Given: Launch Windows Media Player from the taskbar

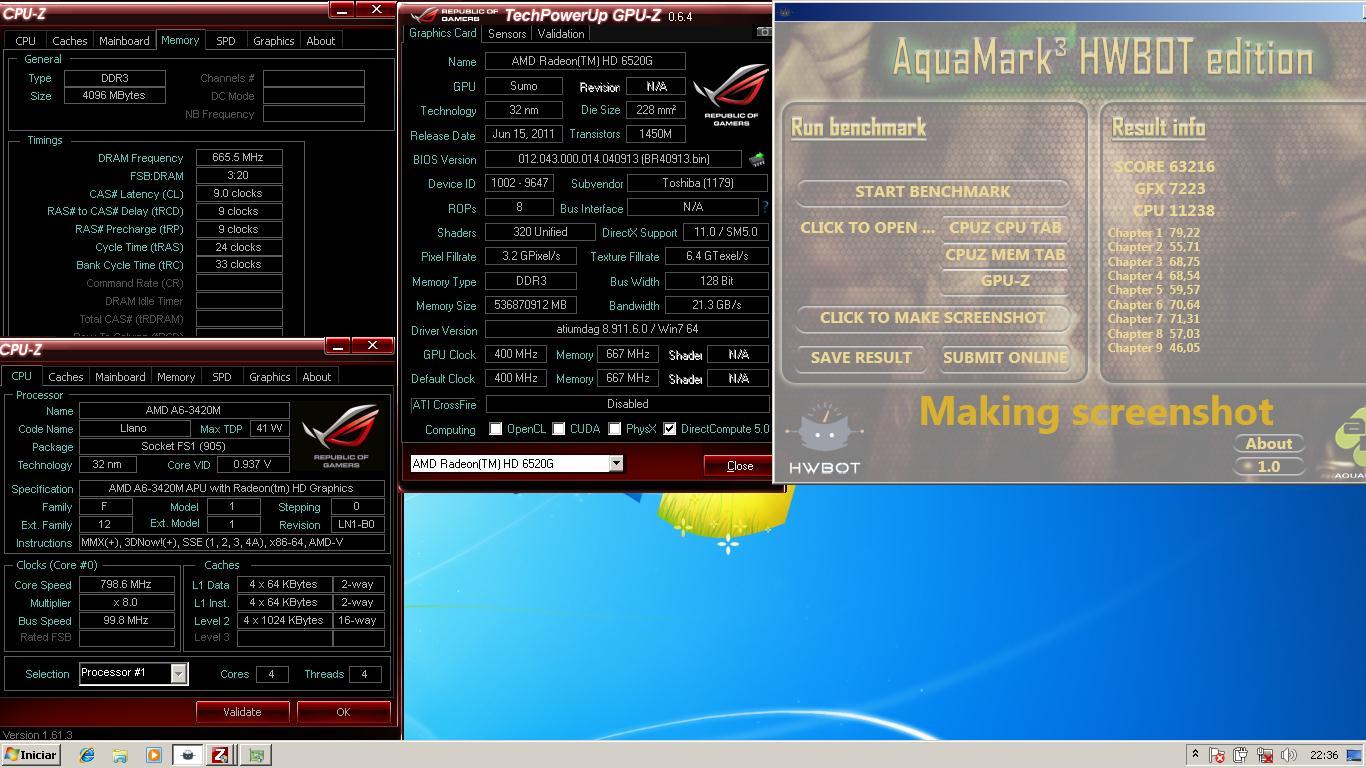Looking at the screenshot, I should pos(153,755).
